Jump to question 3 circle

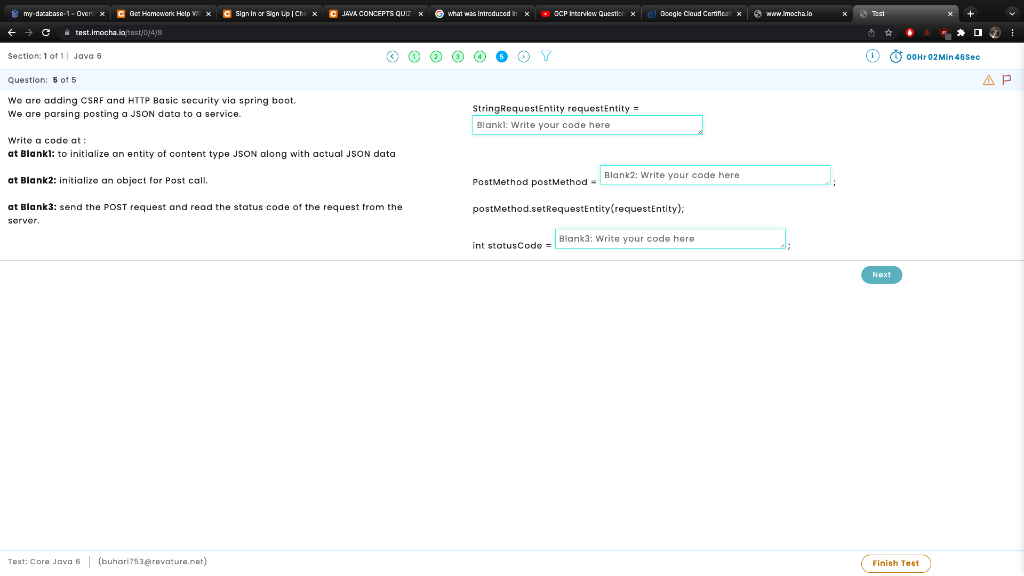tap(458, 57)
